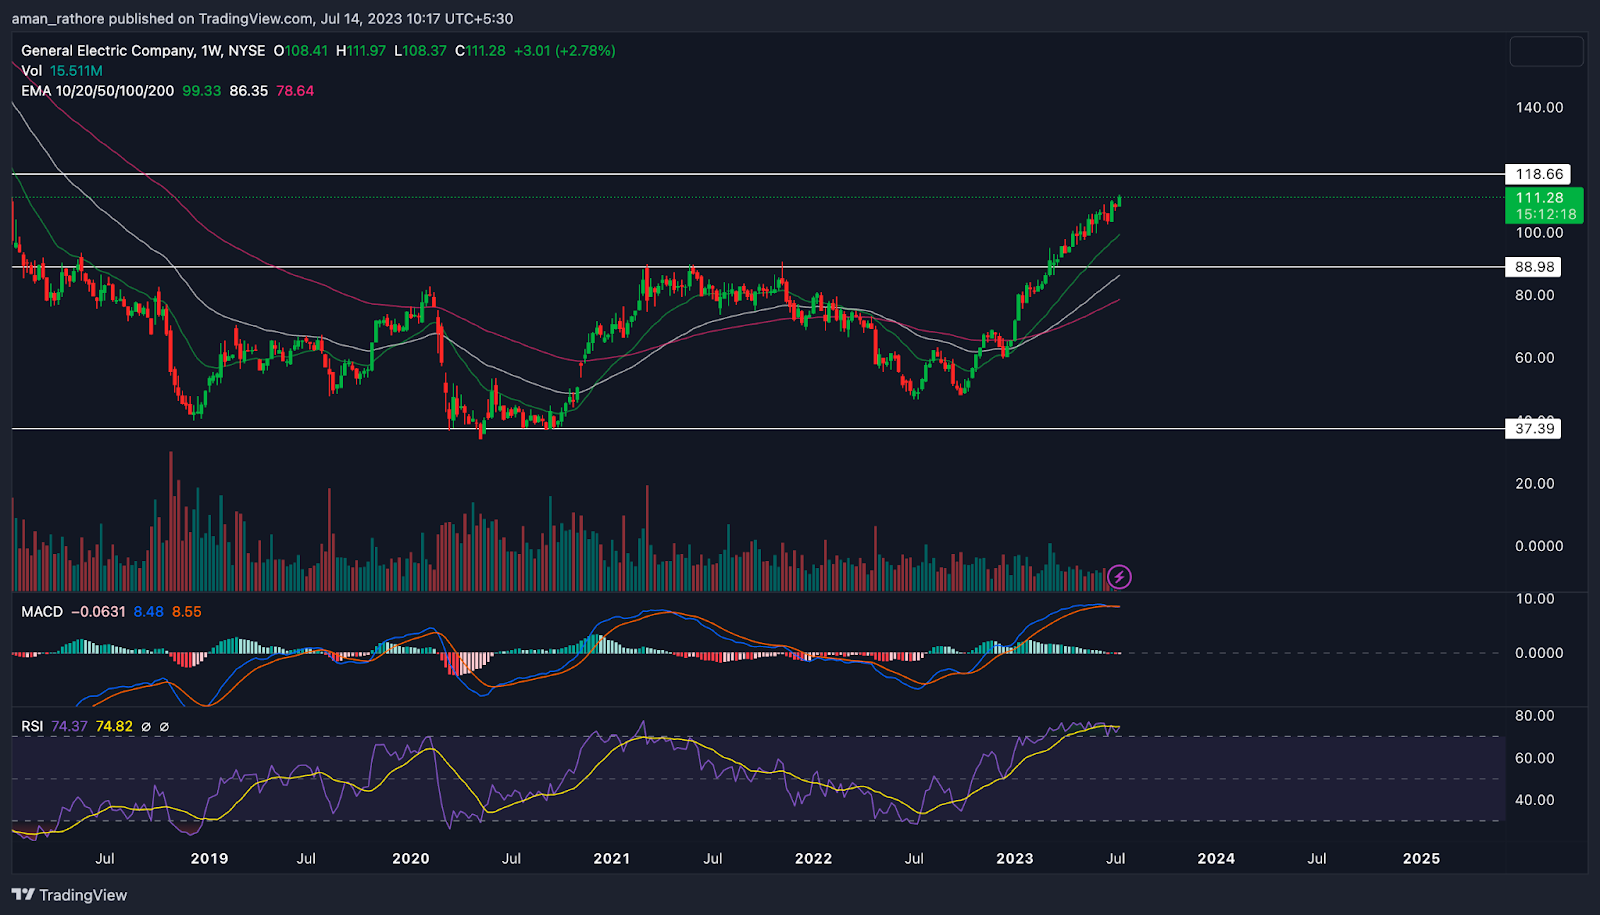Click the high price H111.97 in header
The height and width of the screenshot is (915, 1600).
click(x=361, y=50)
